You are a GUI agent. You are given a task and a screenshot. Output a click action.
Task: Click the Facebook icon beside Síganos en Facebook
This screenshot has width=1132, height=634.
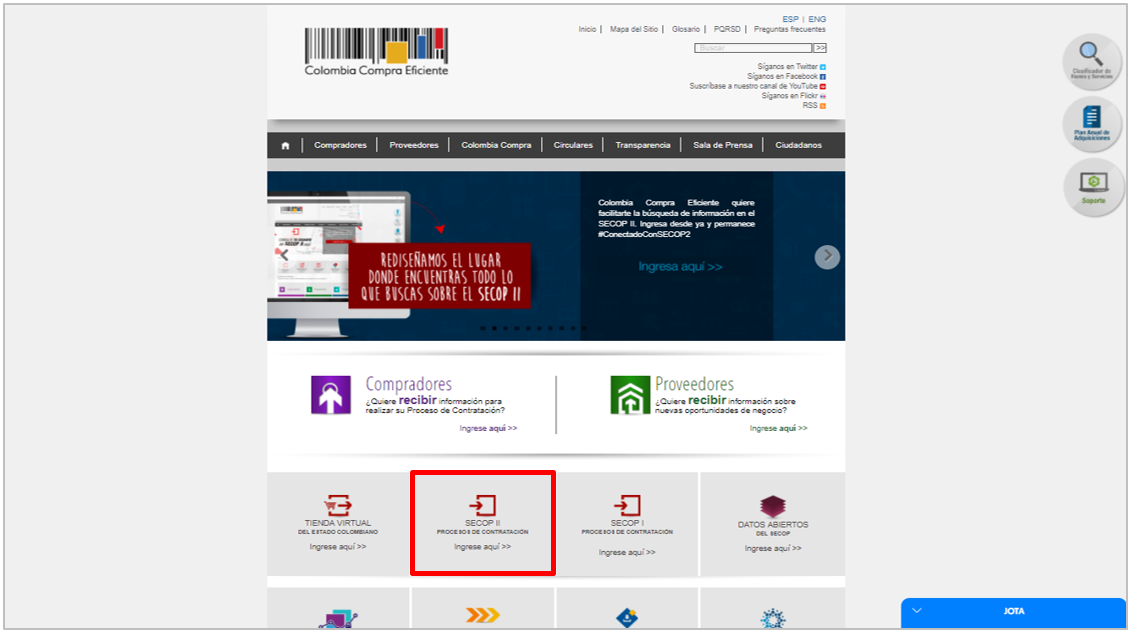pos(822,77)
